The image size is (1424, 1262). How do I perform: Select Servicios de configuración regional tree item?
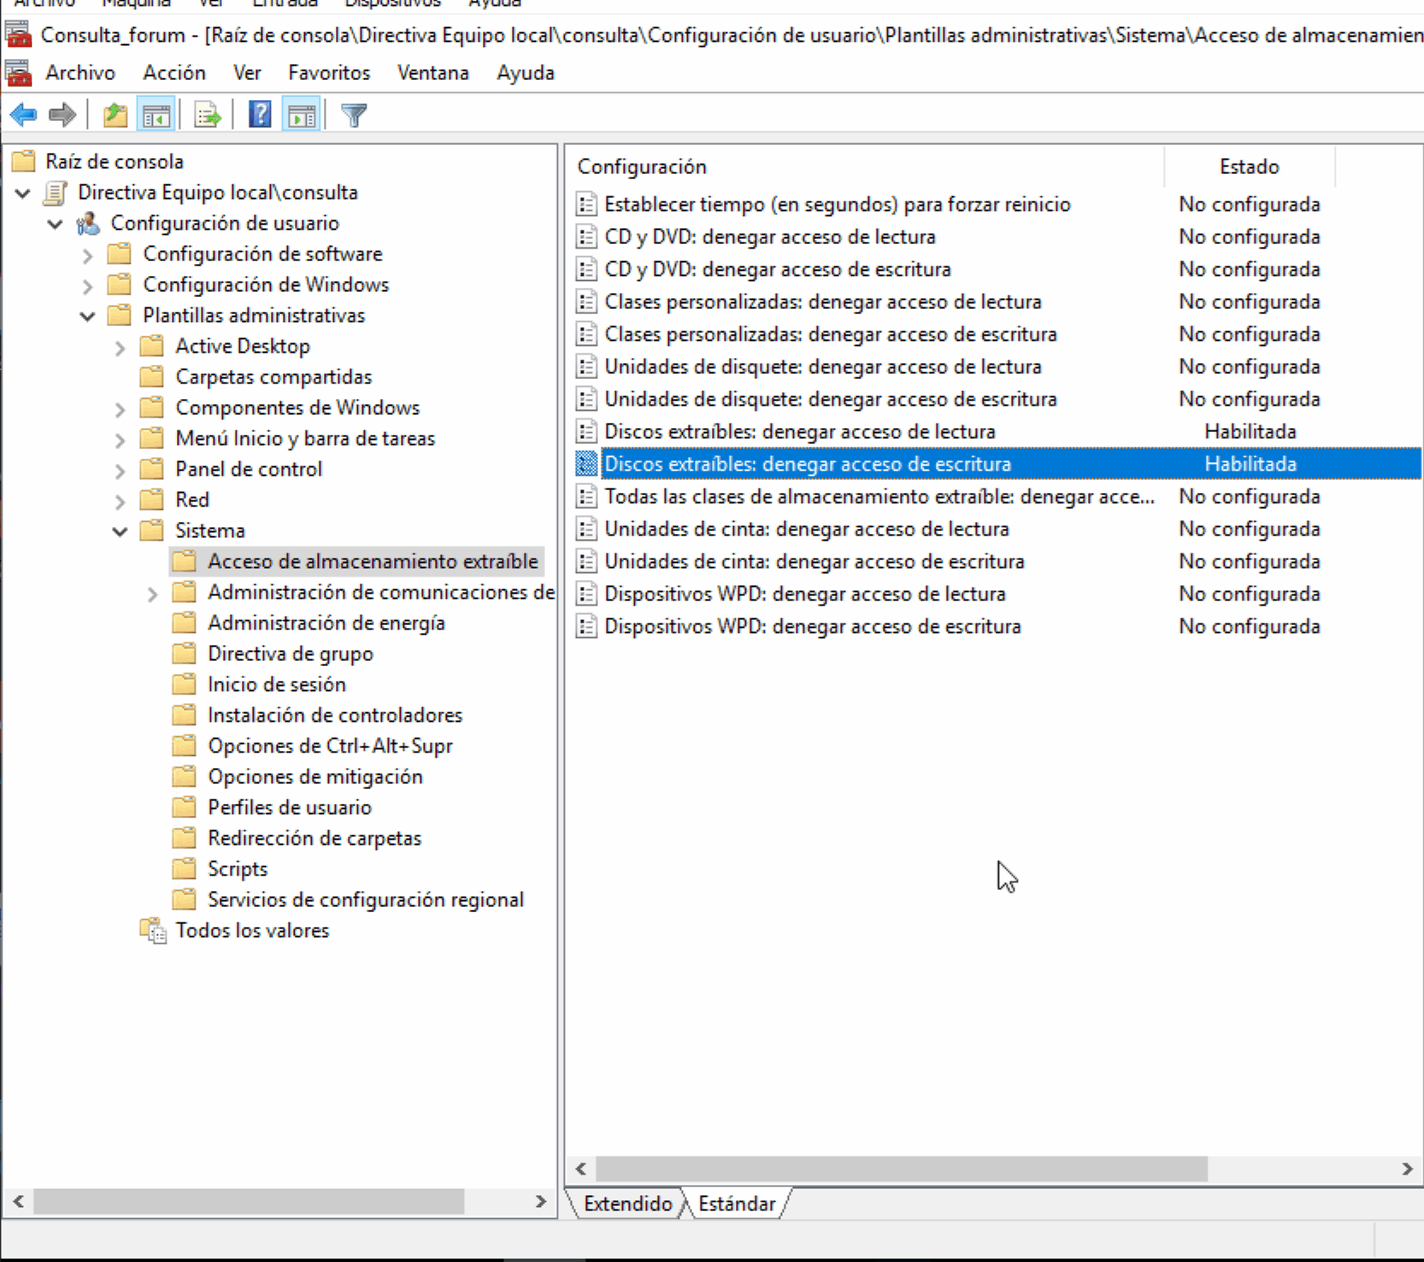[365, 900]
